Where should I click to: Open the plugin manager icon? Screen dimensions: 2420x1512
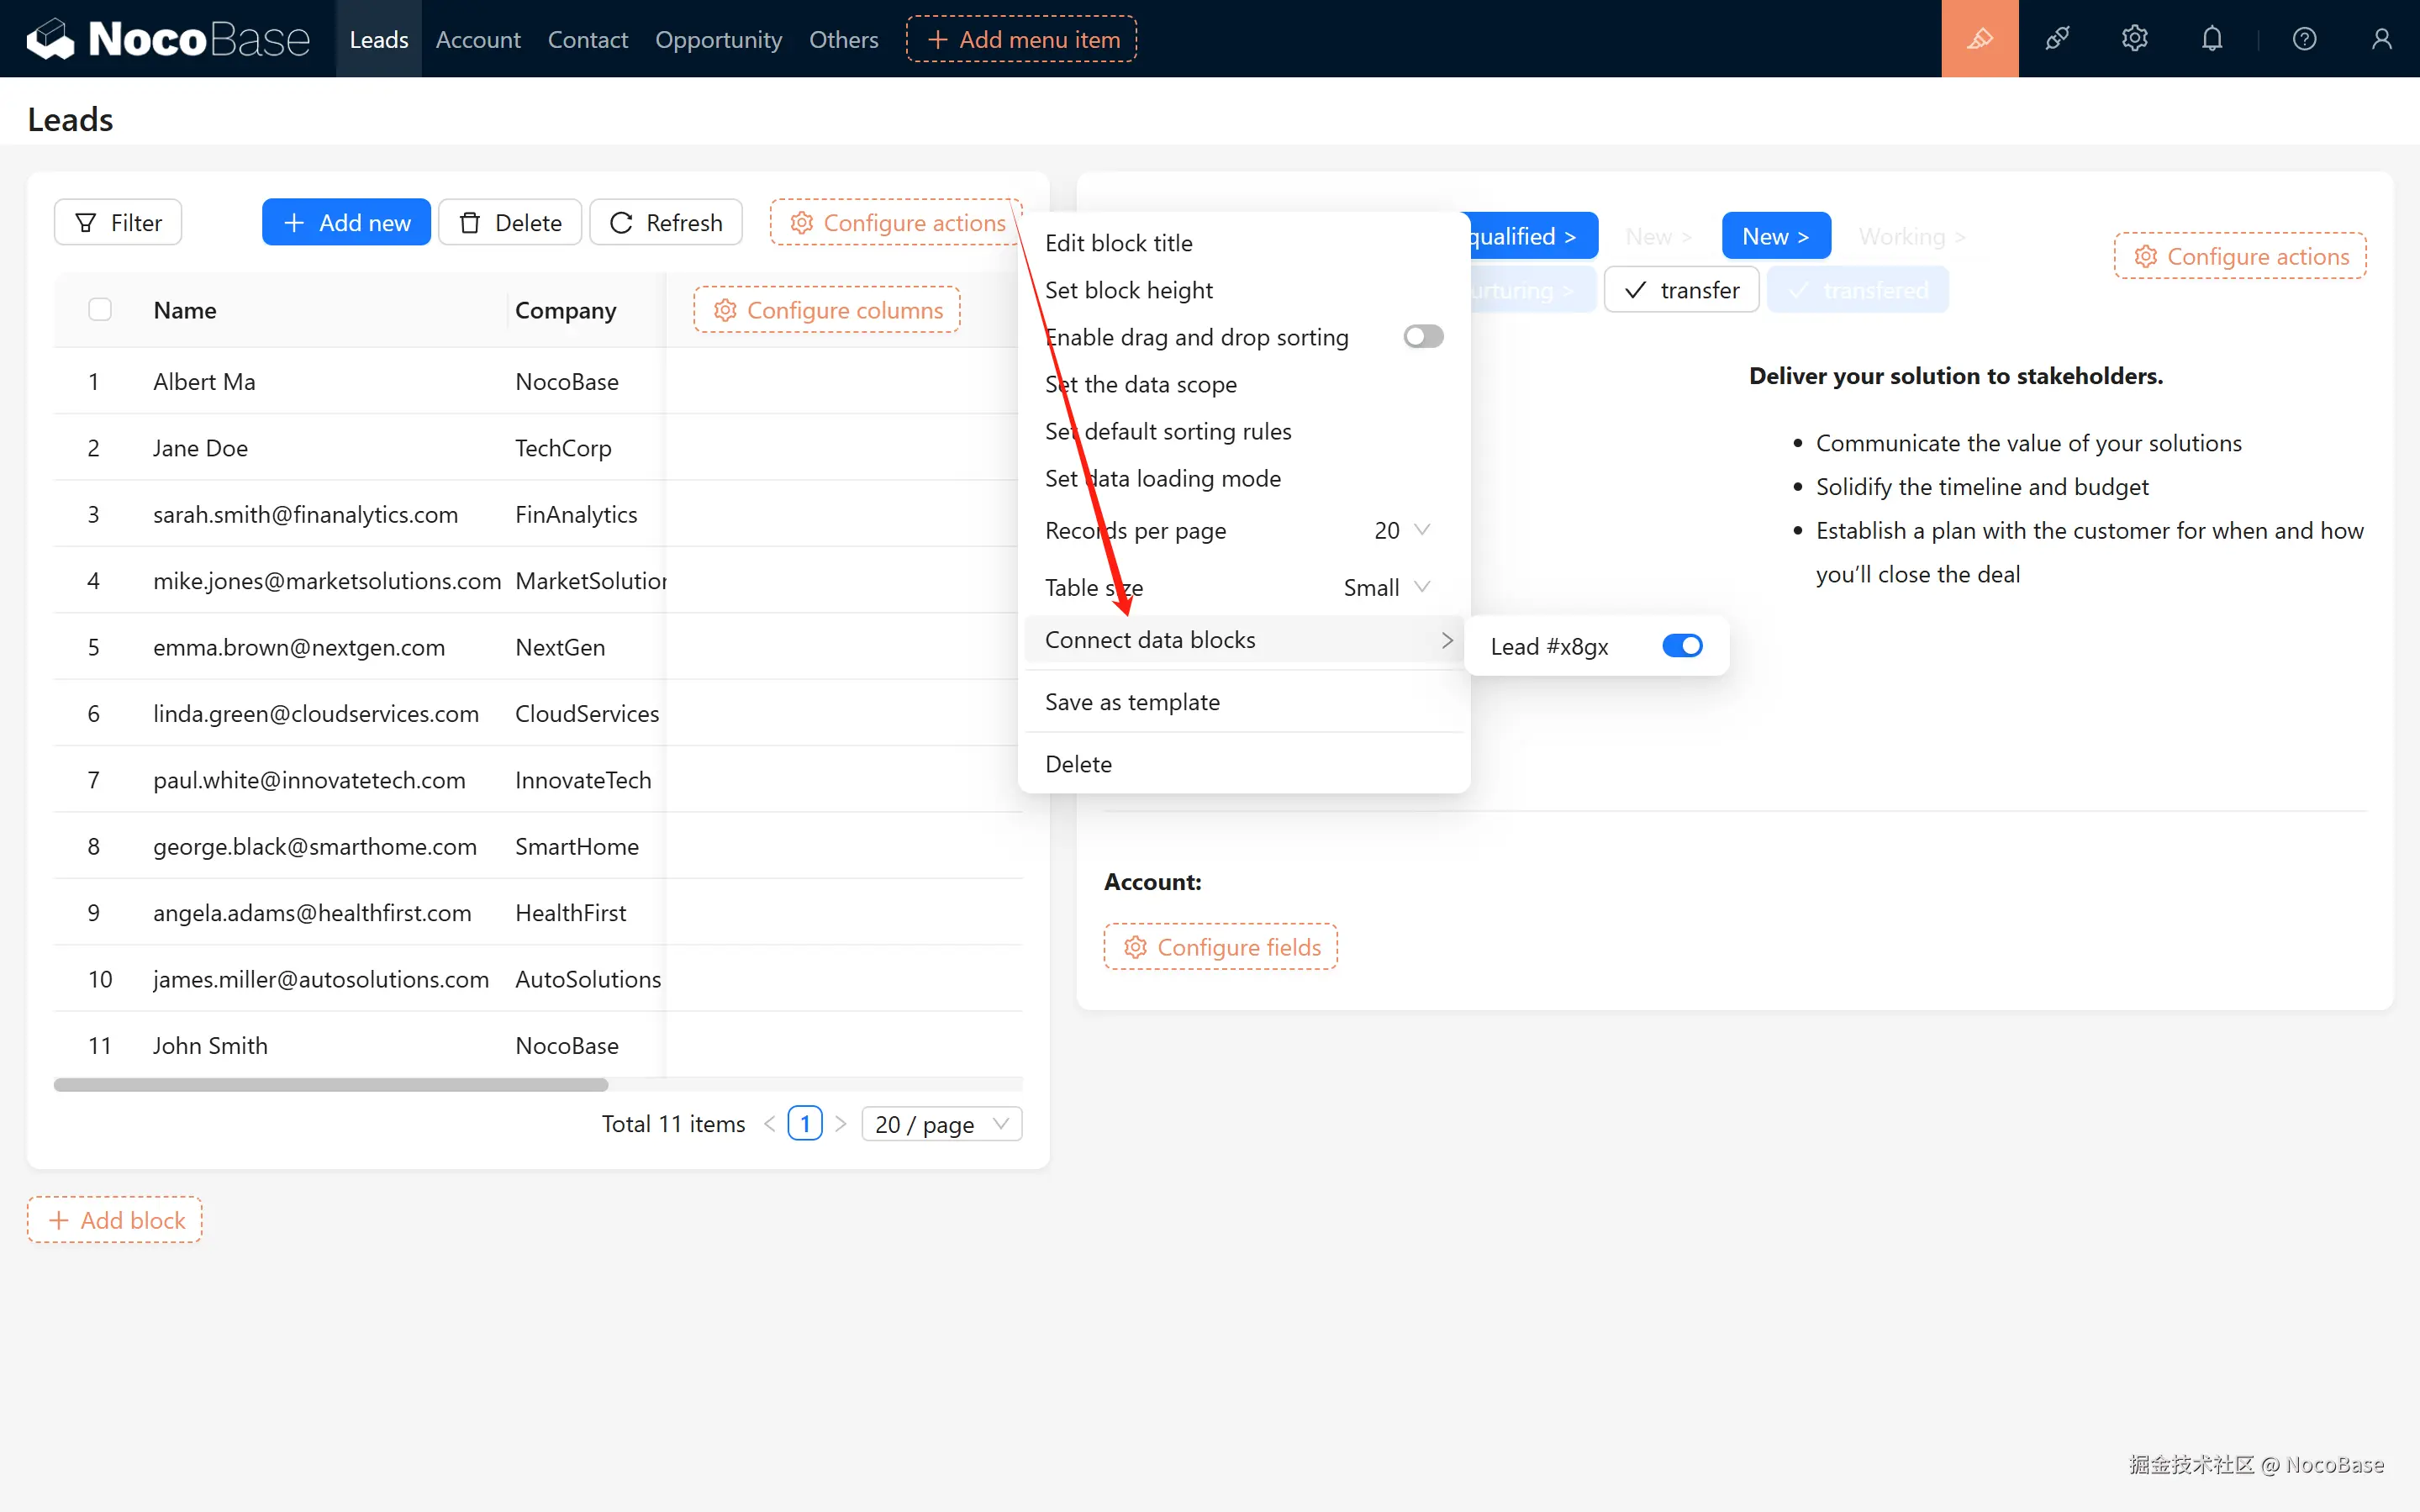coord(2057,39)
